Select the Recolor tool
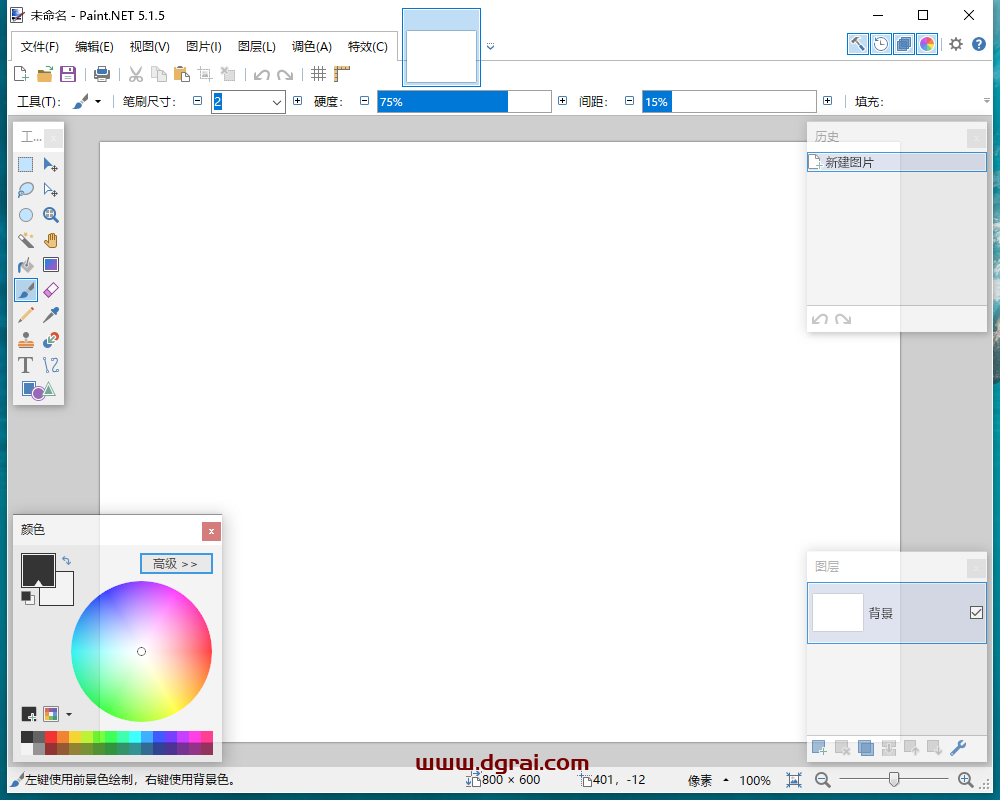 coord(50,340)
